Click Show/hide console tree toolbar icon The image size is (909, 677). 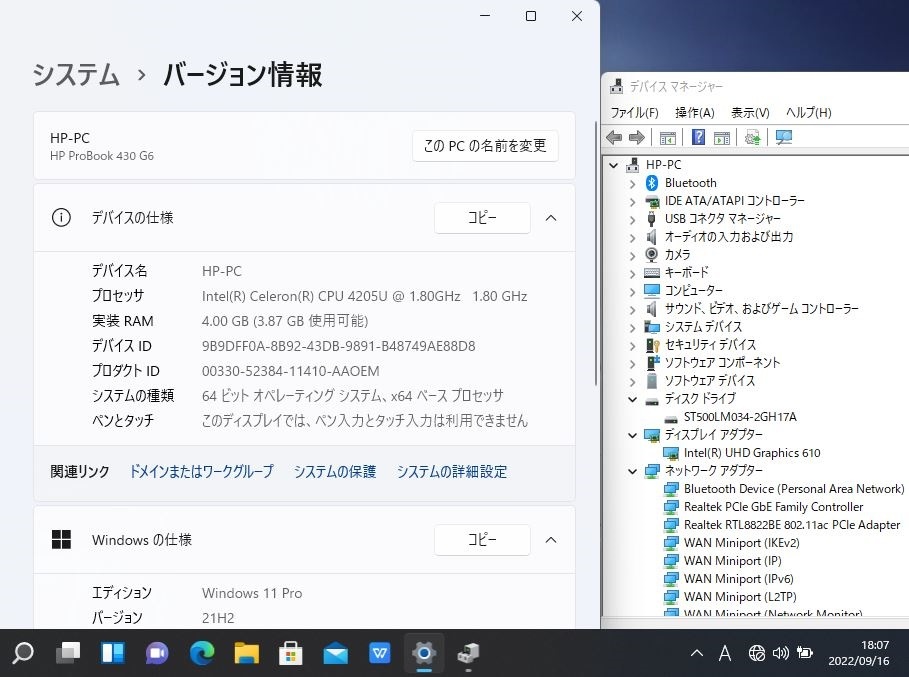pos(668,138)
